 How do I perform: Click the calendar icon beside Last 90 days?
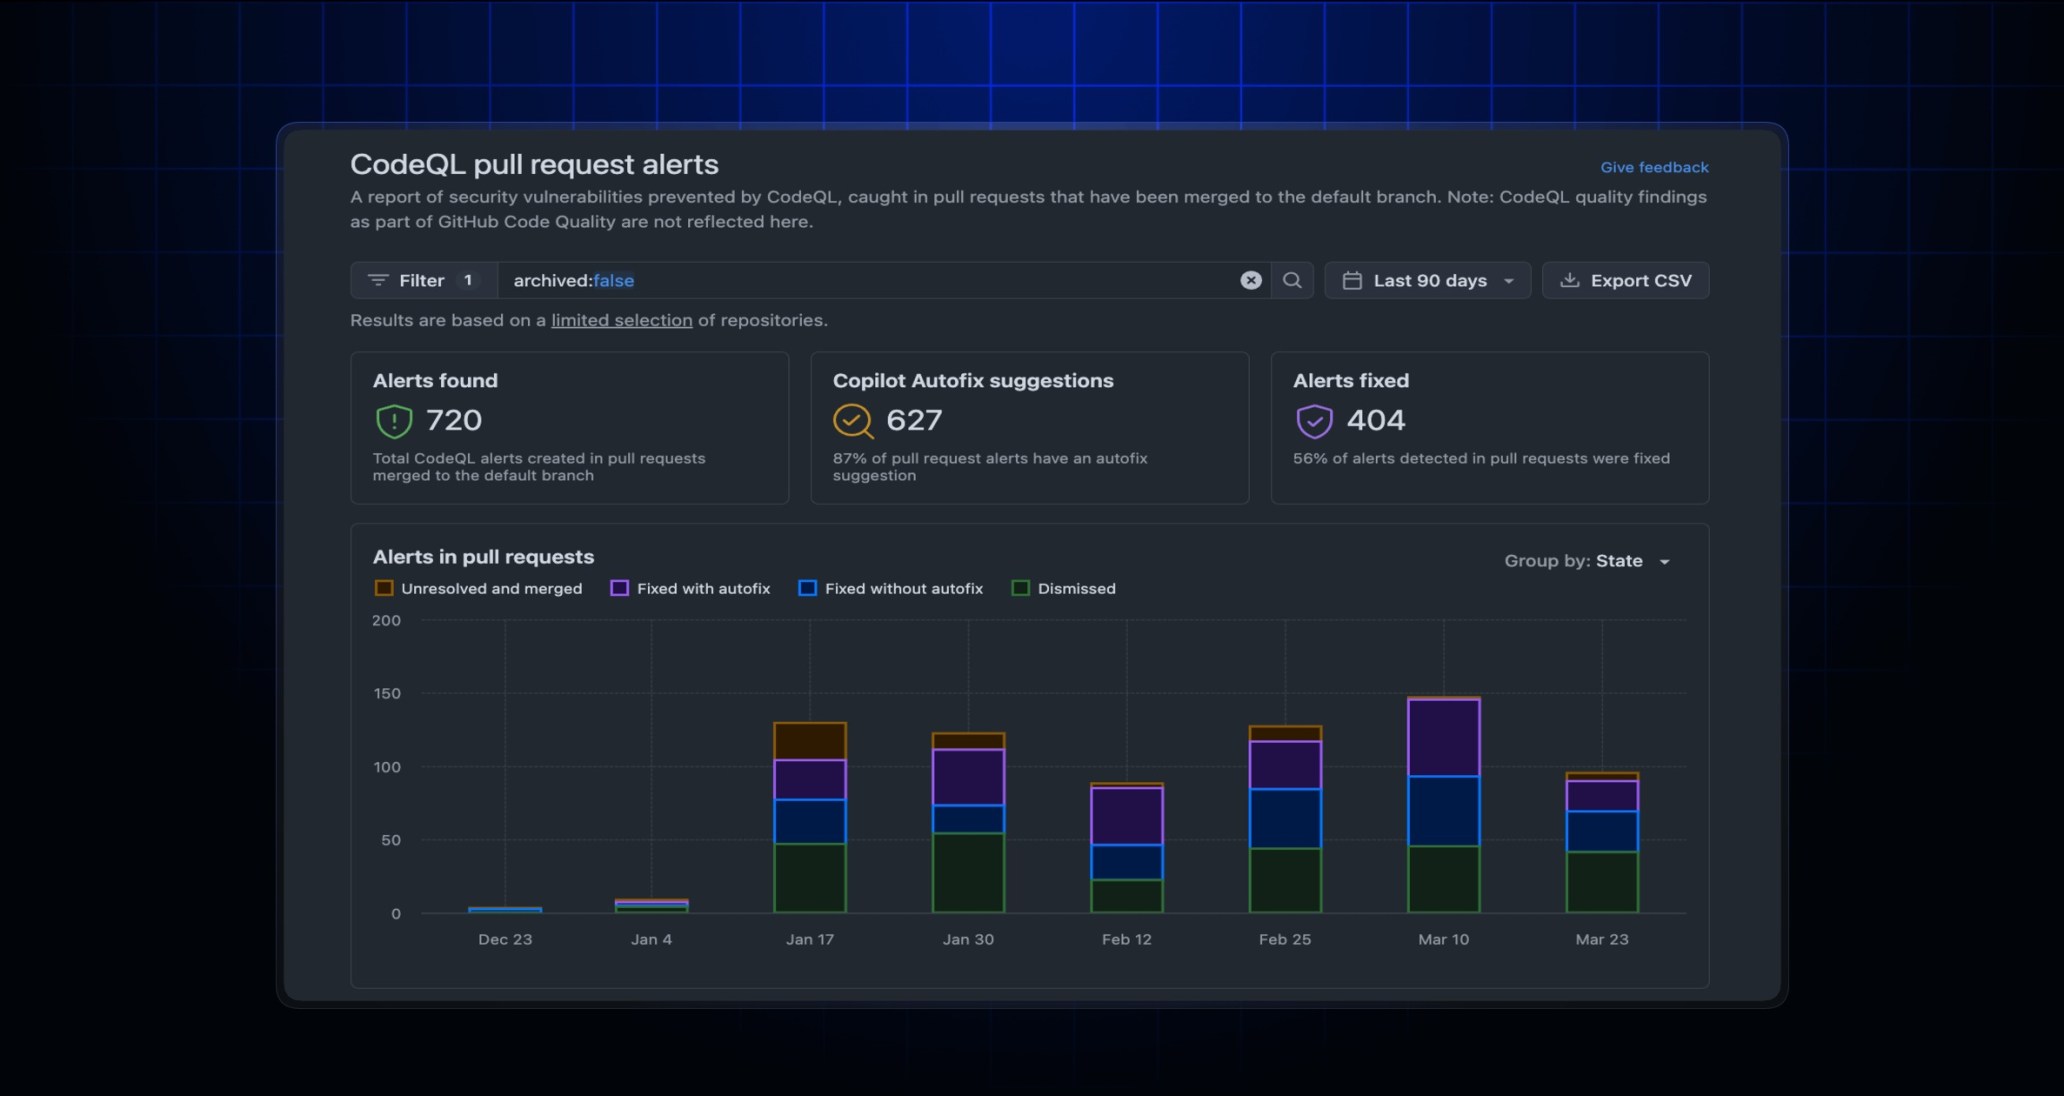click(x=1353, y=280)
